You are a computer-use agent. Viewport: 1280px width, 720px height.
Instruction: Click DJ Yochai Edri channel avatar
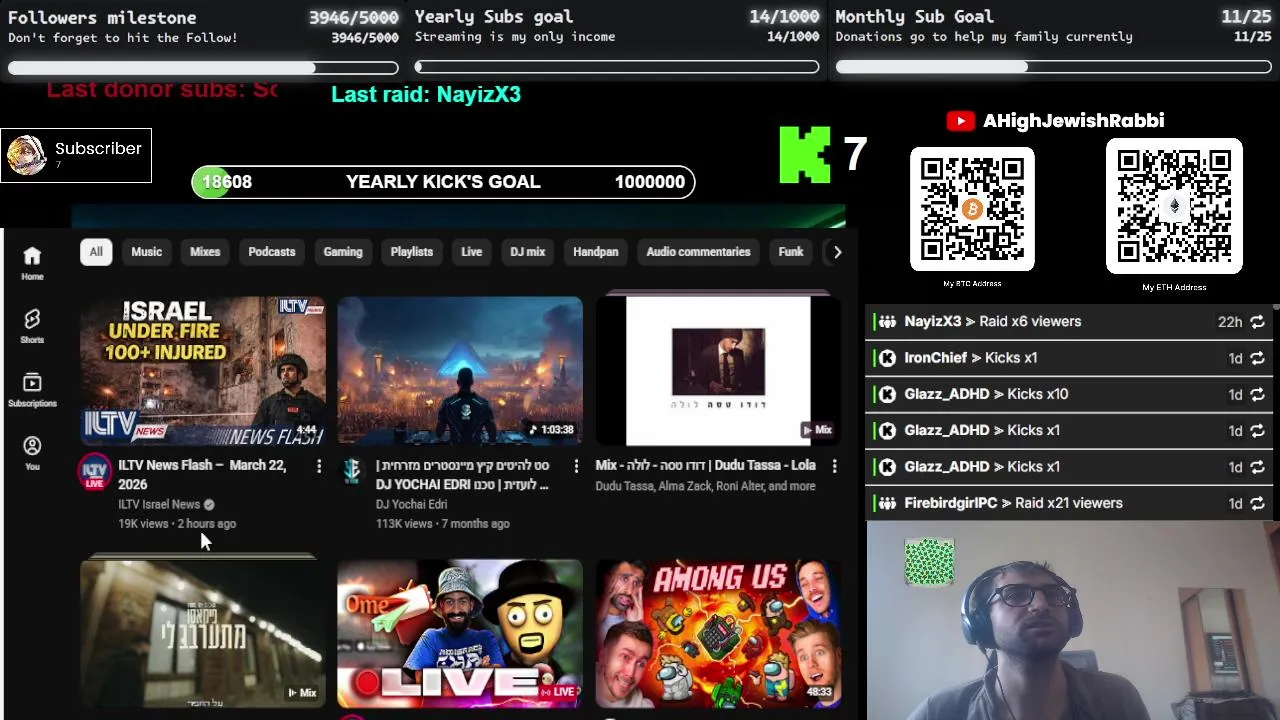click(351, 470)
